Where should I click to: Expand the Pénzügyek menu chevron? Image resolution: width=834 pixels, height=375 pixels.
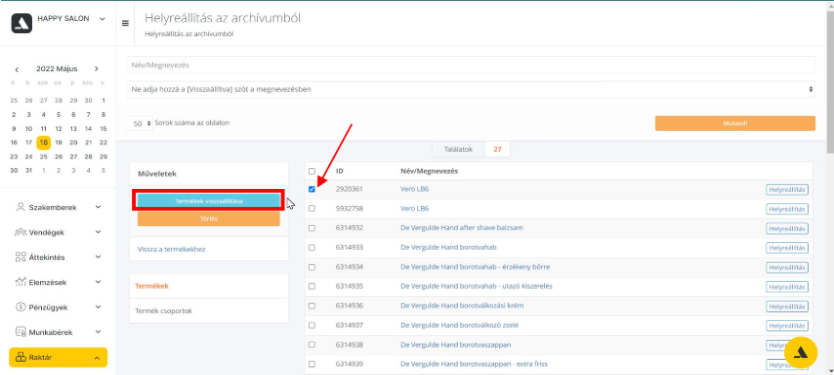(98, 307)
